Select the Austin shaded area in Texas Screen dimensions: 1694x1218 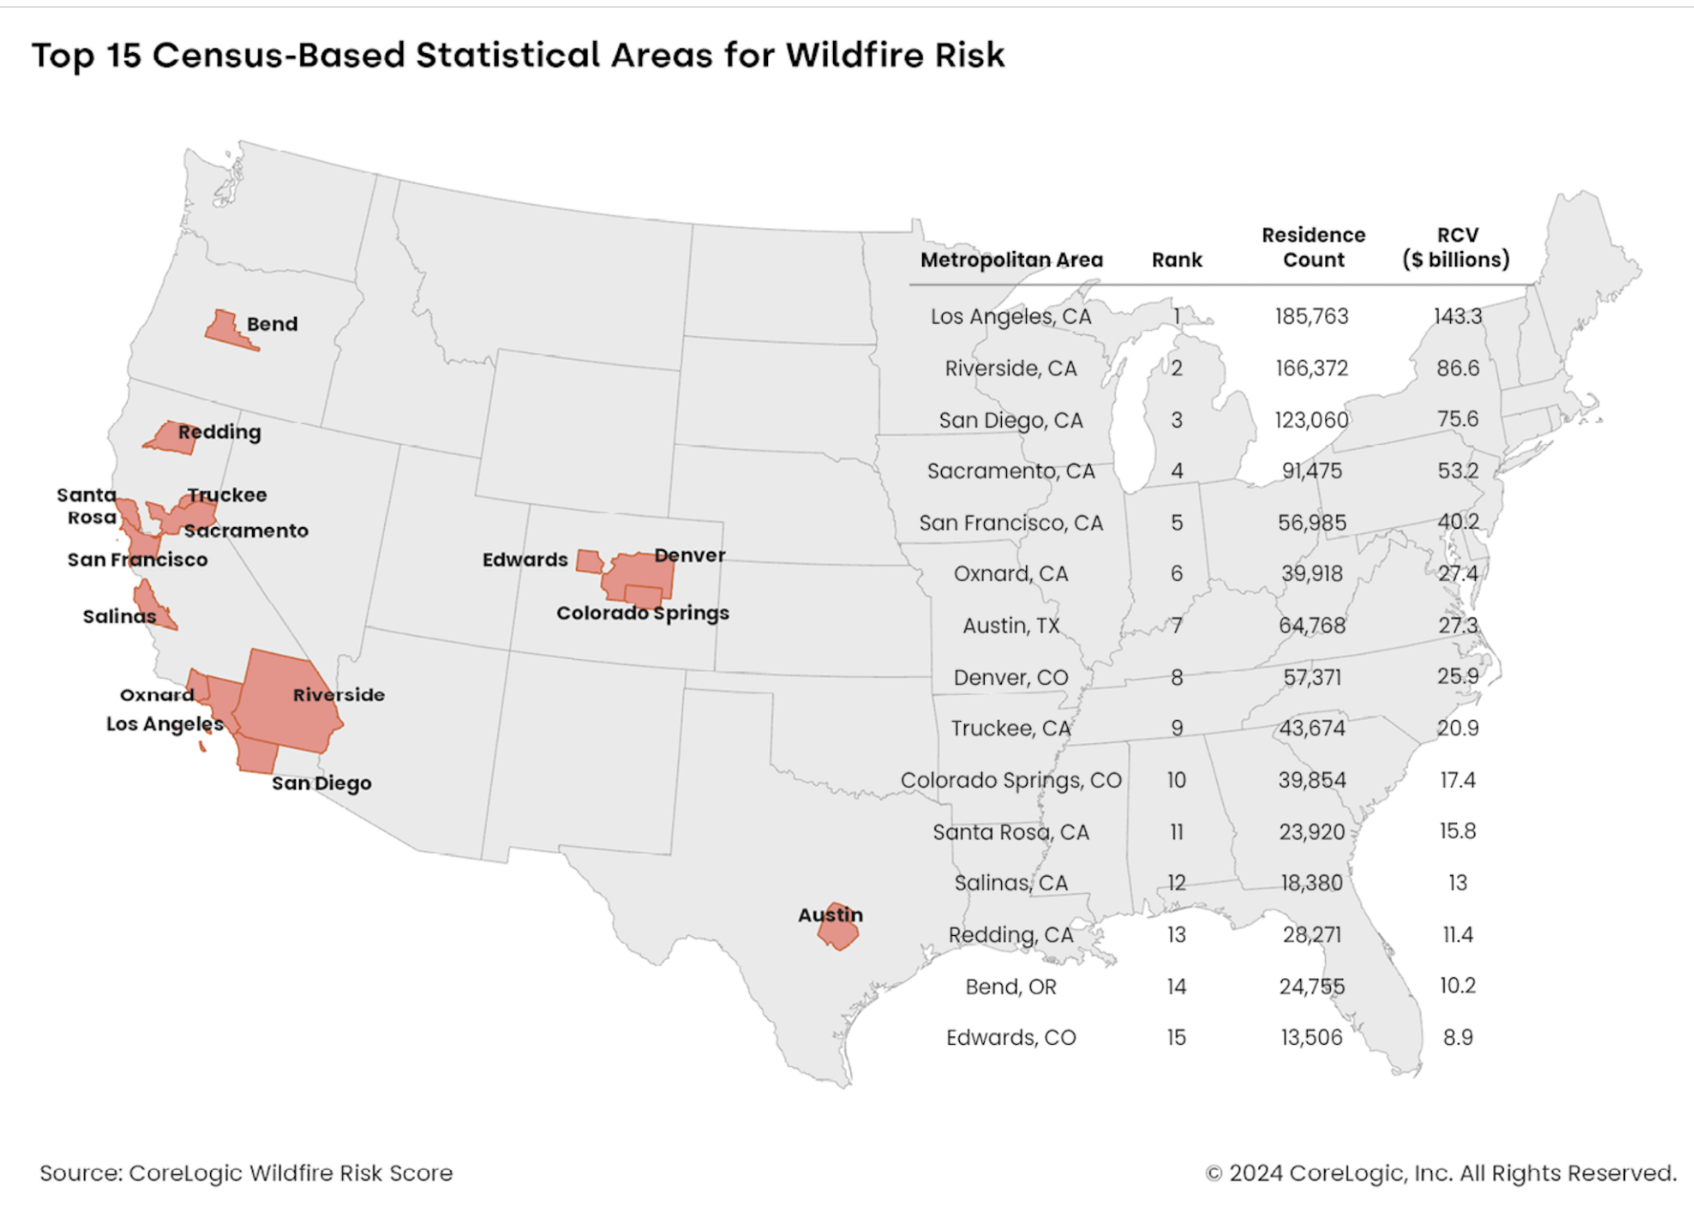coord(837,932)
